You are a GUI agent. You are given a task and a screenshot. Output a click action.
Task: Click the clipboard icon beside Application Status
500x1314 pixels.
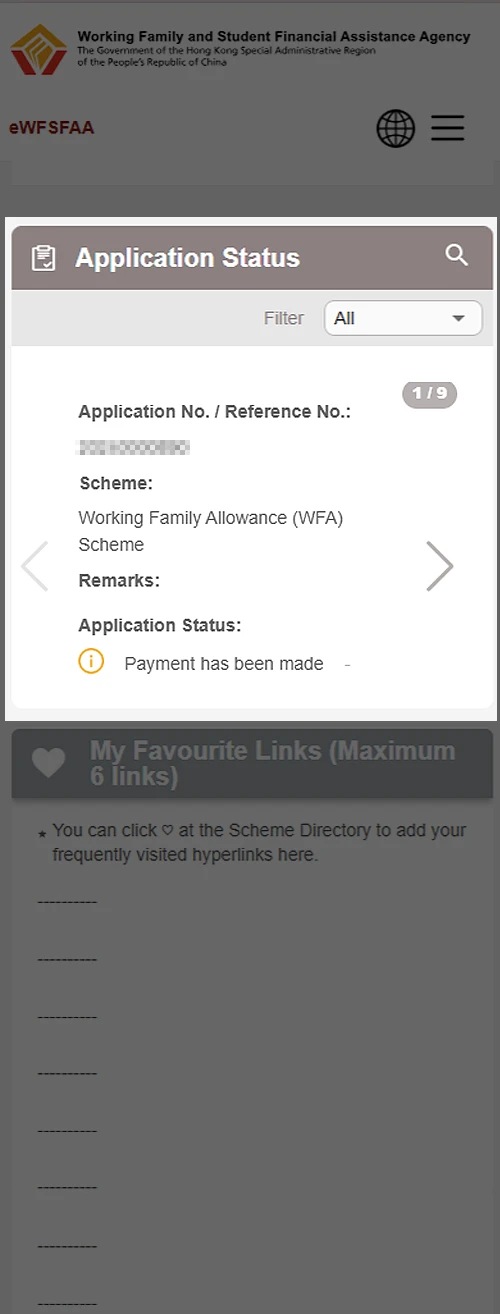pos(44,258)
